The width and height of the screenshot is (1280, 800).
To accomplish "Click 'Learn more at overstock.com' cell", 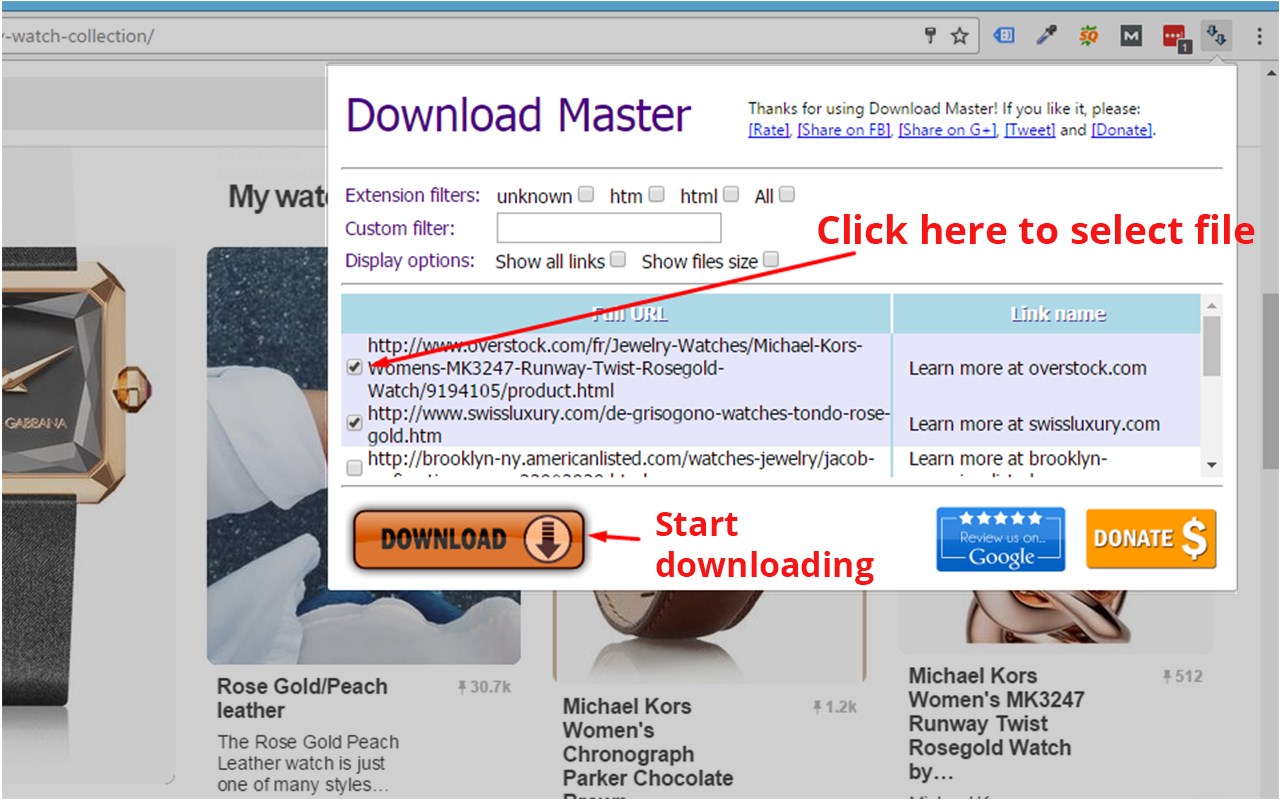I will pyautogui.click(x=1028, y=368).
